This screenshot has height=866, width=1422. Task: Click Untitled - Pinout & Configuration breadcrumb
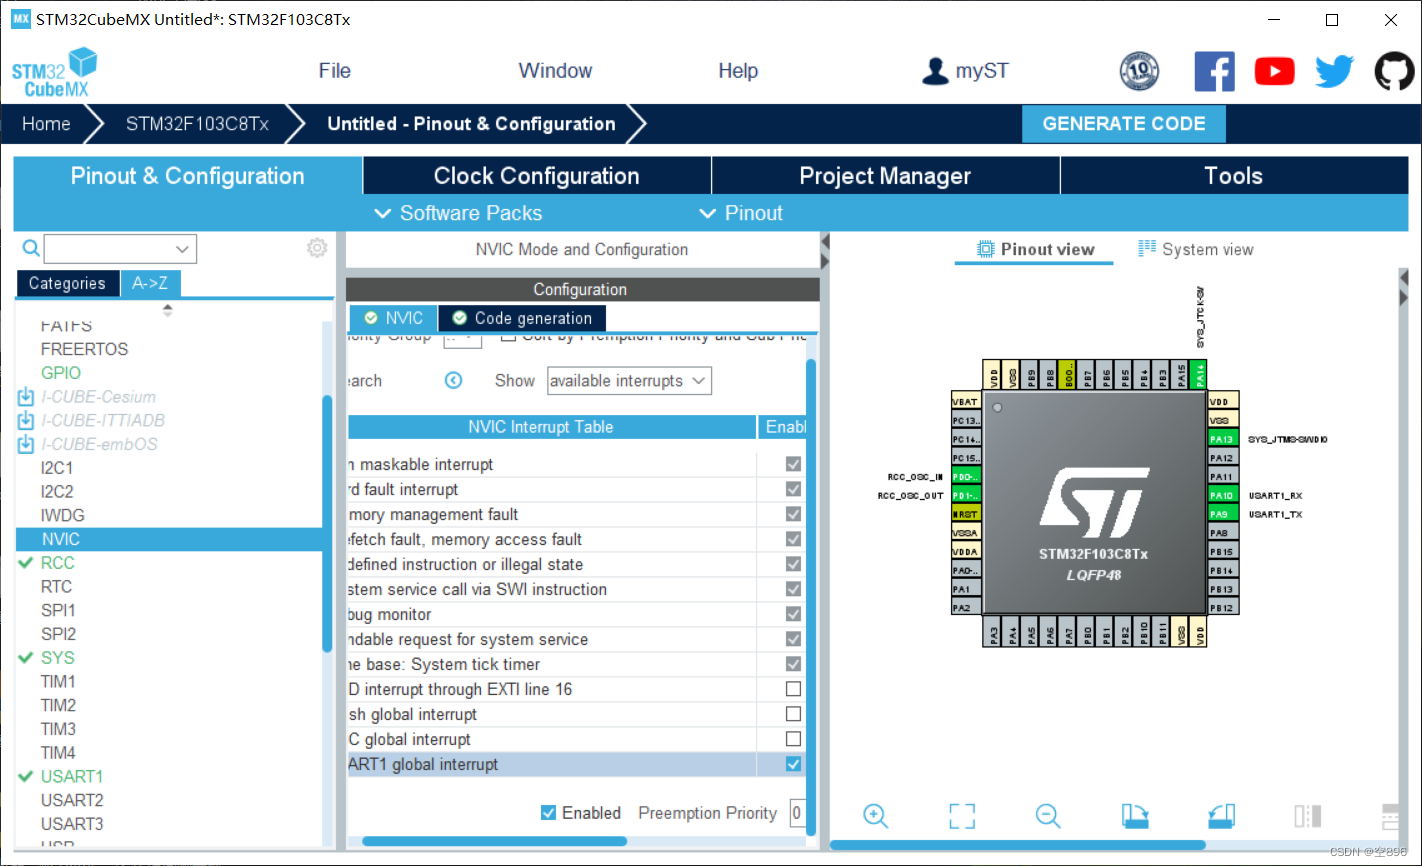[x=471, y=124]
